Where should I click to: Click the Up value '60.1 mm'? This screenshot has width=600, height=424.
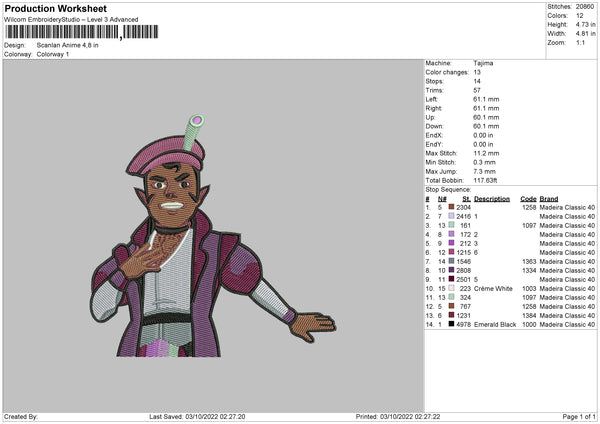click(x=486, y=117)
